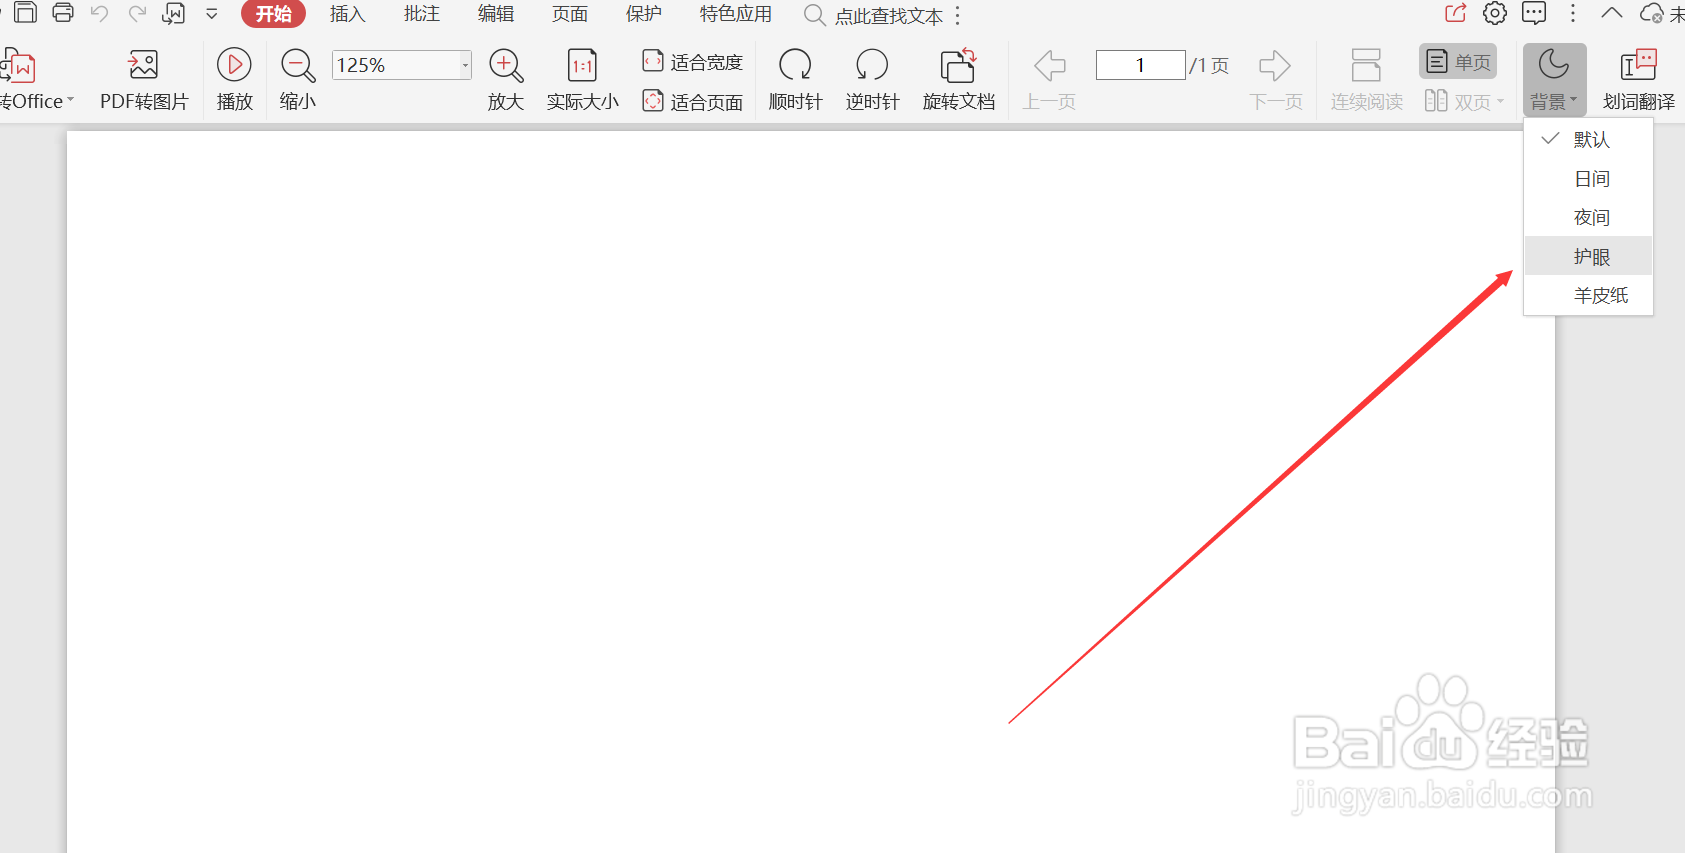Switch to the 开始 tab
Viewport: 1685px width, 853px height.
click(273, 14)
